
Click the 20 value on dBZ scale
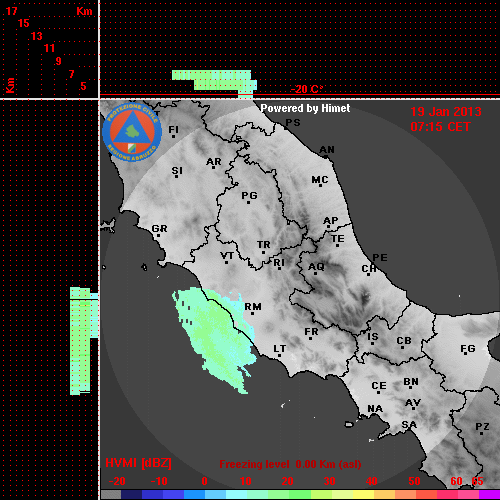tap(287, 481)
